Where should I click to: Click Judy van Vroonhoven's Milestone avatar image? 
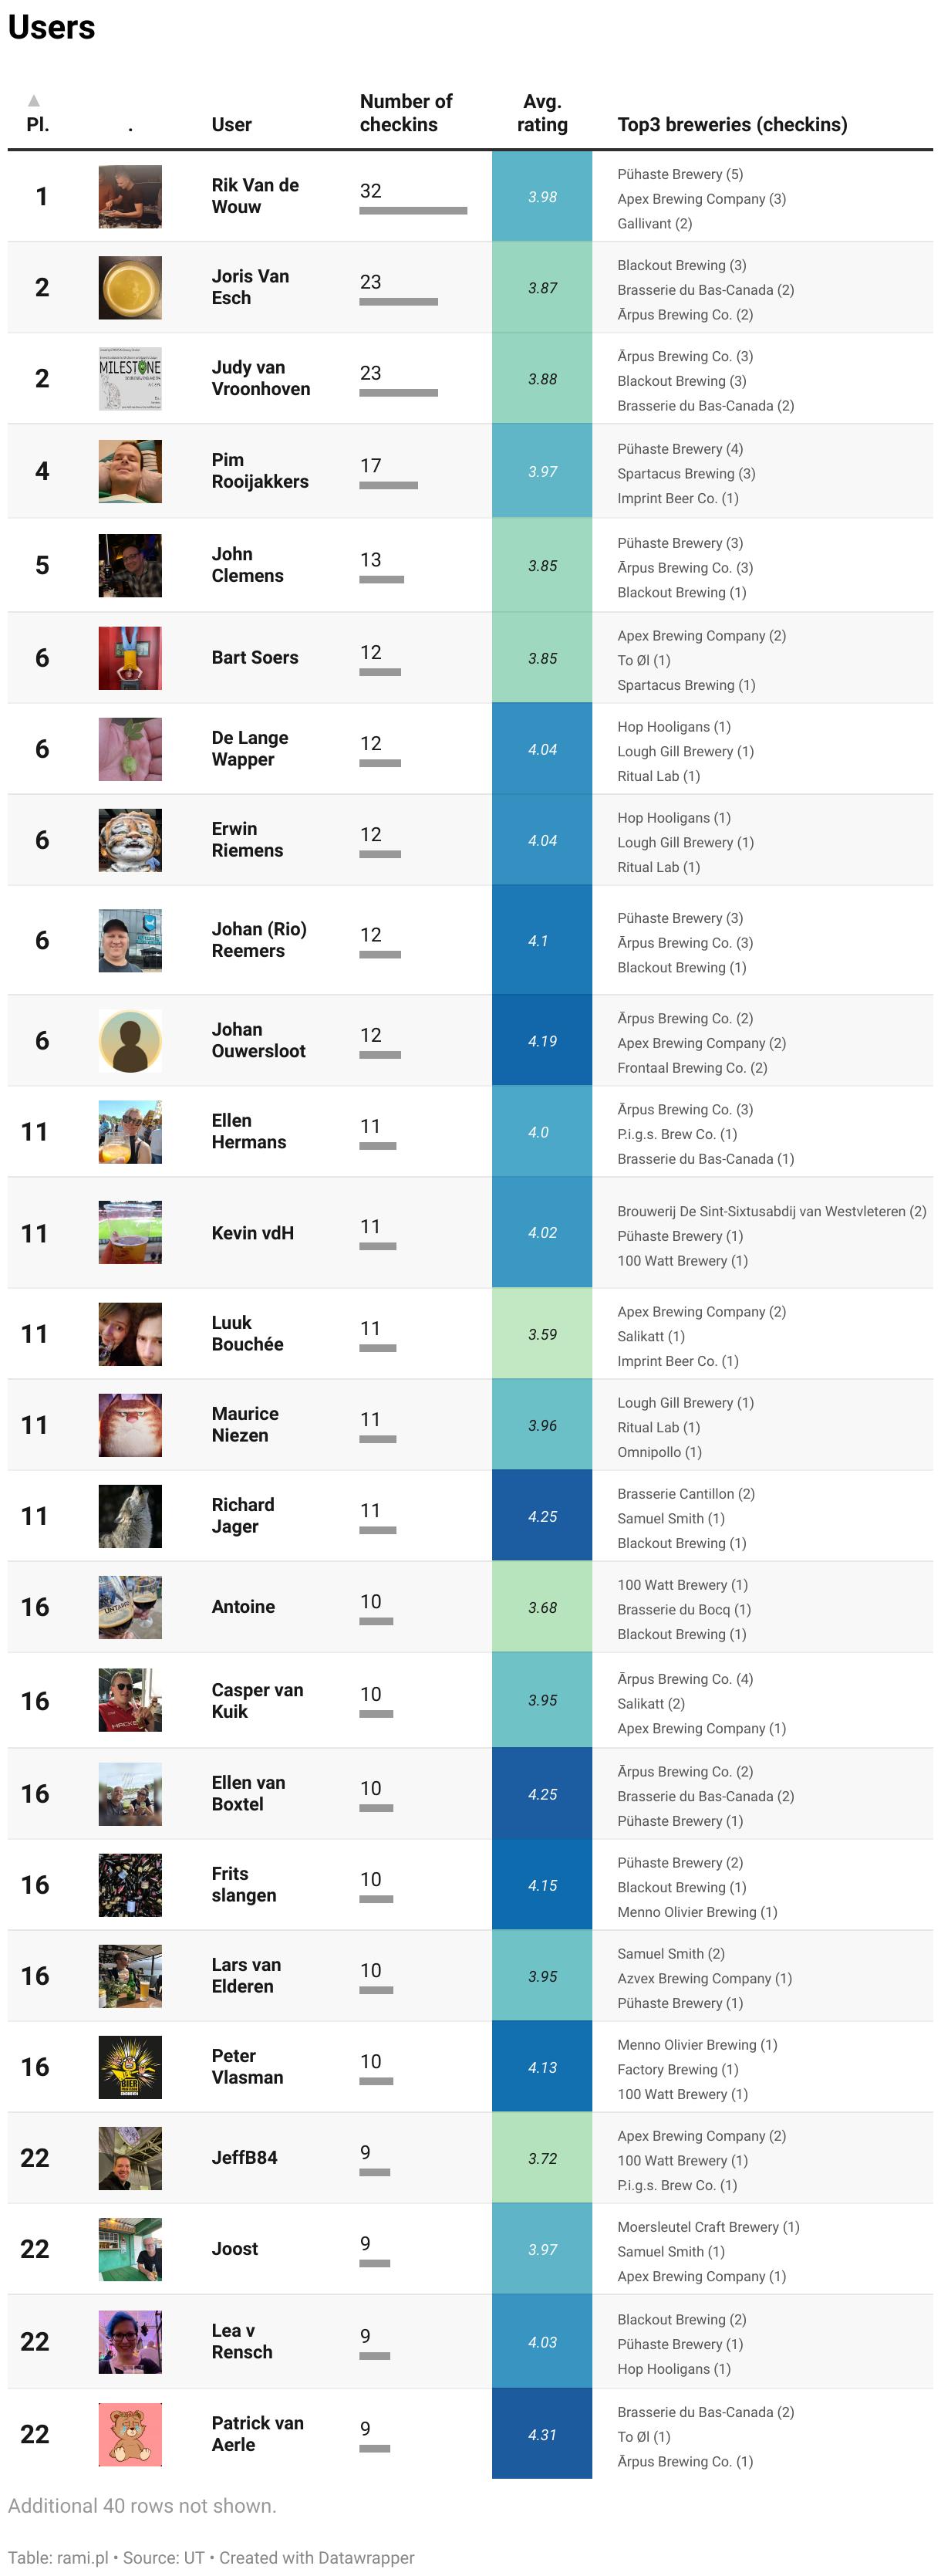[x=130, y=379]
